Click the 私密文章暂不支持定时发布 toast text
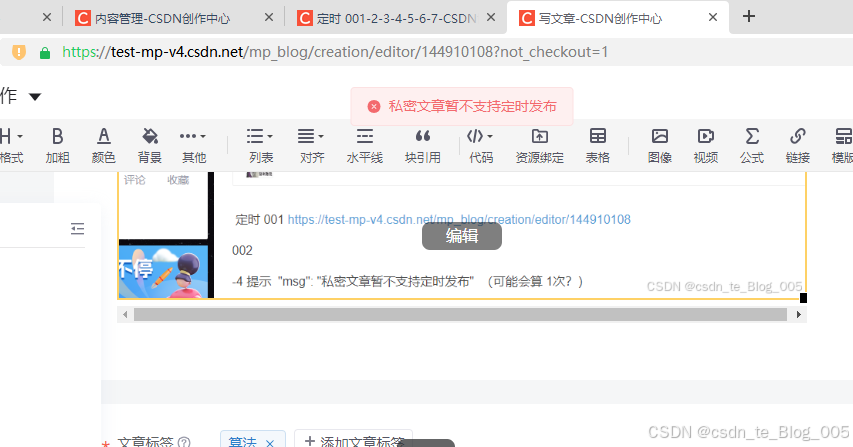 pyautogui.click(x=472, y=106)
